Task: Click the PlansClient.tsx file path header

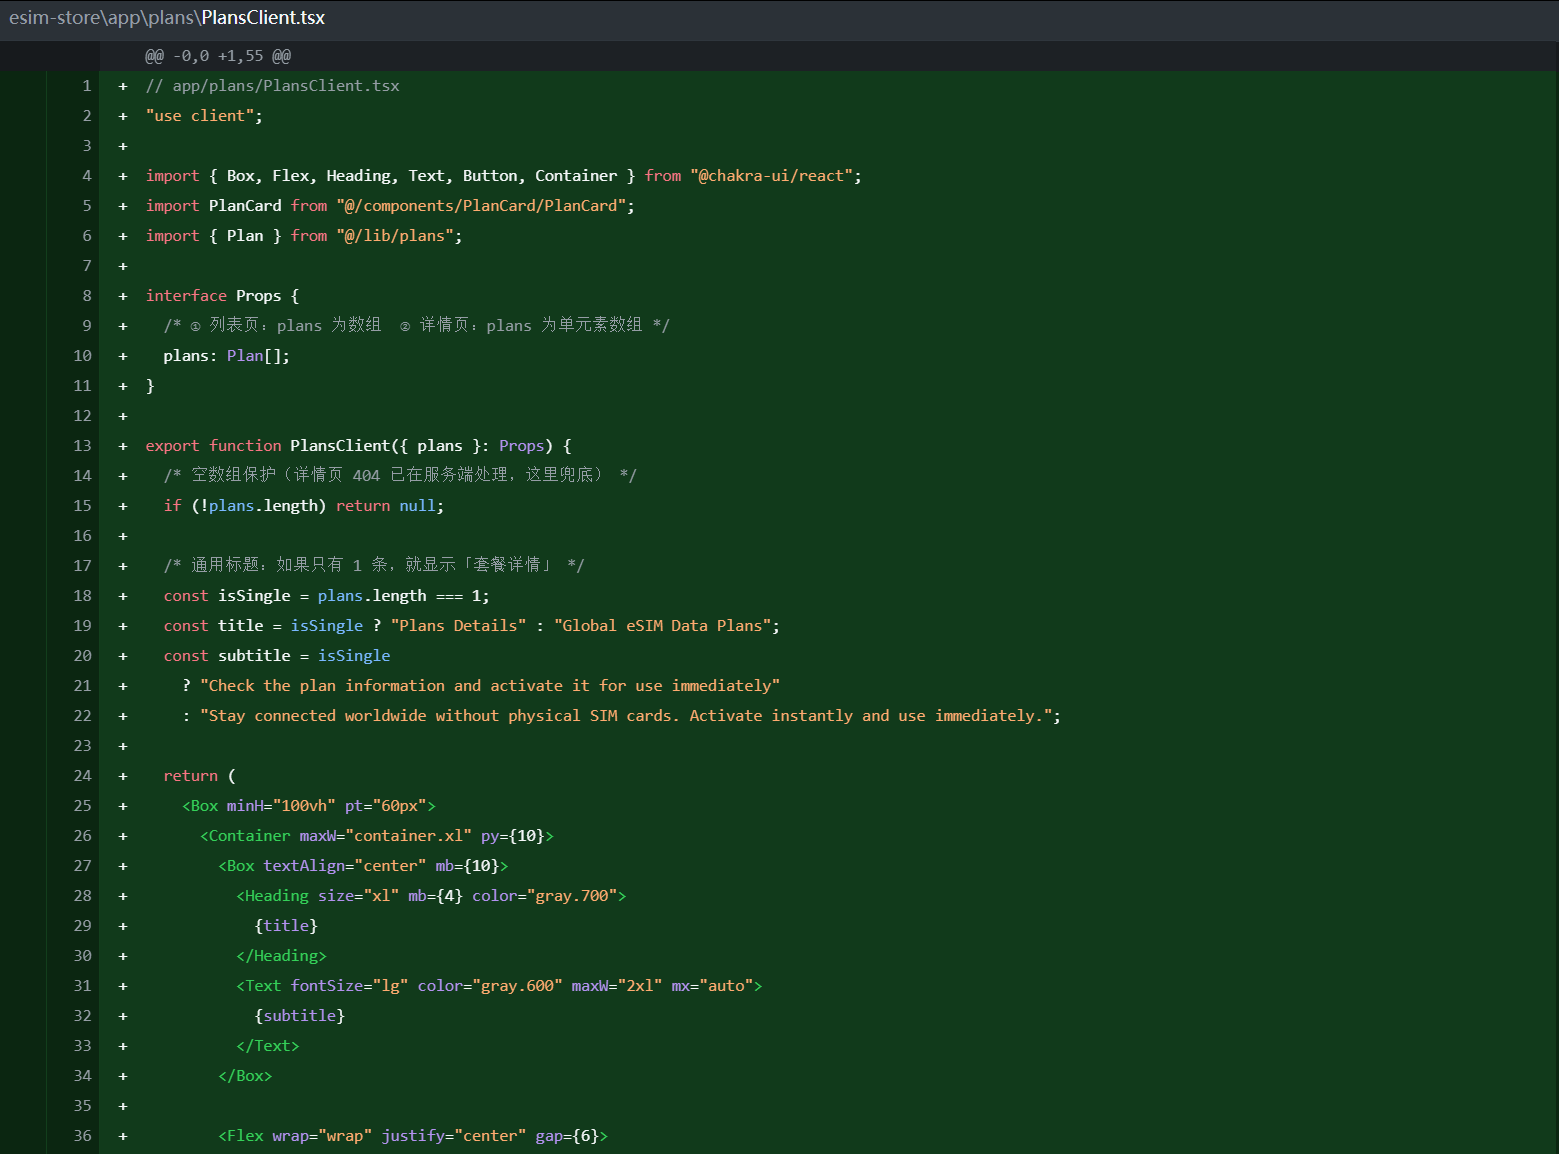Action: pos(167,18)
